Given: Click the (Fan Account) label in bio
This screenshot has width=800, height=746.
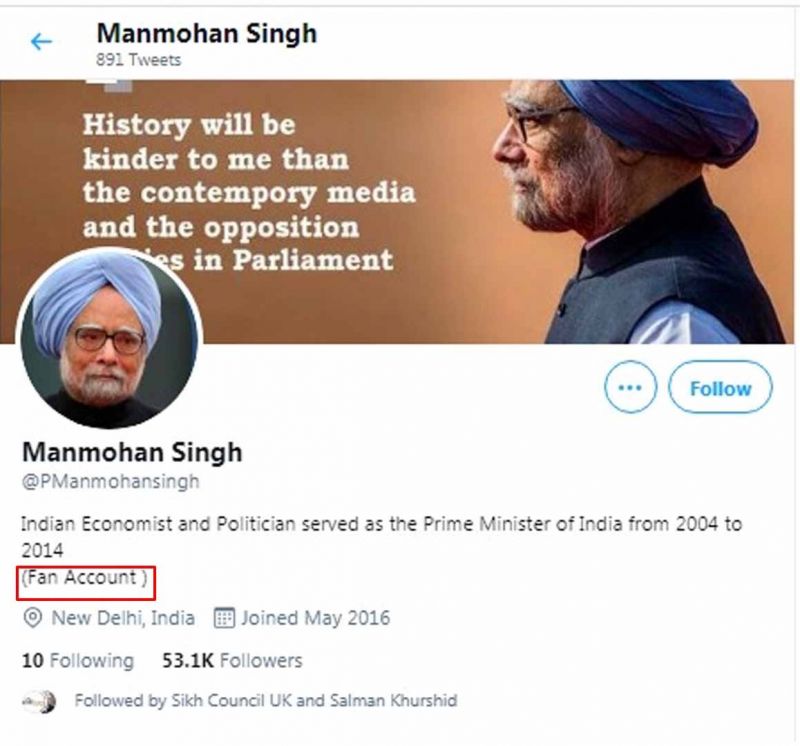Looking at the screenshot, I should pyautogui.click(x=84, y=577).
